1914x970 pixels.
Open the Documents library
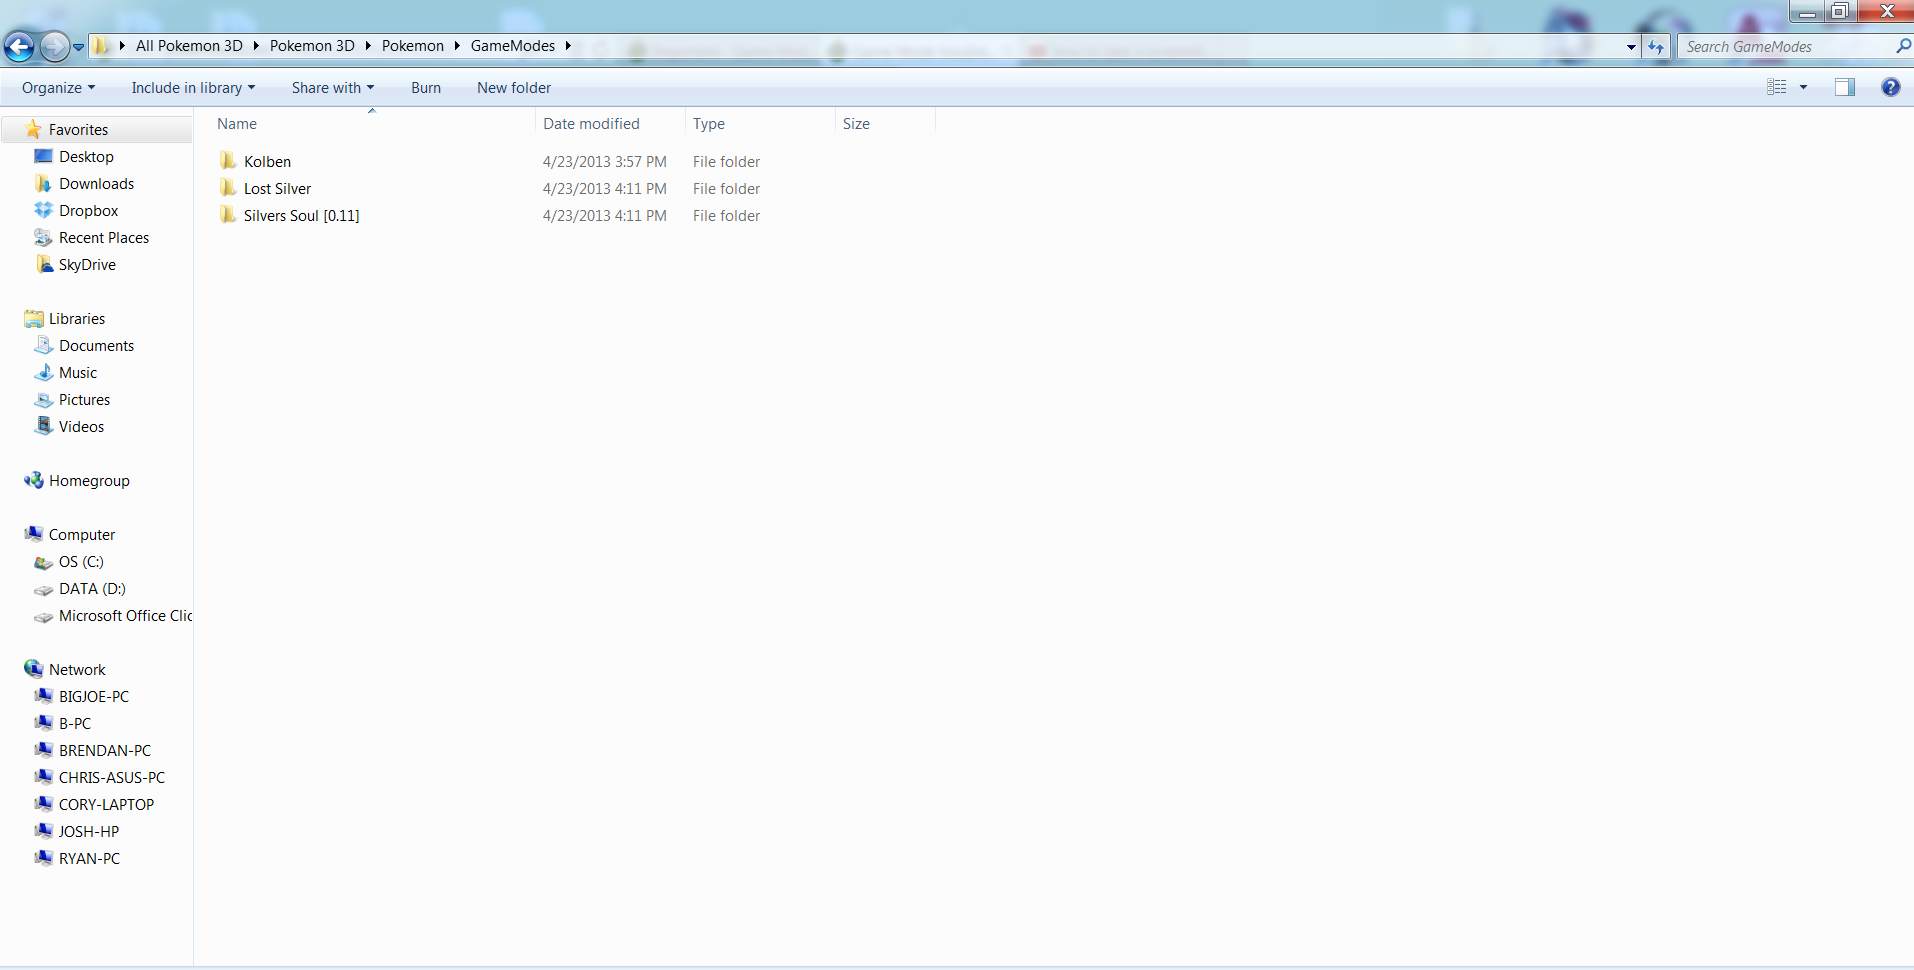[96, 346]
